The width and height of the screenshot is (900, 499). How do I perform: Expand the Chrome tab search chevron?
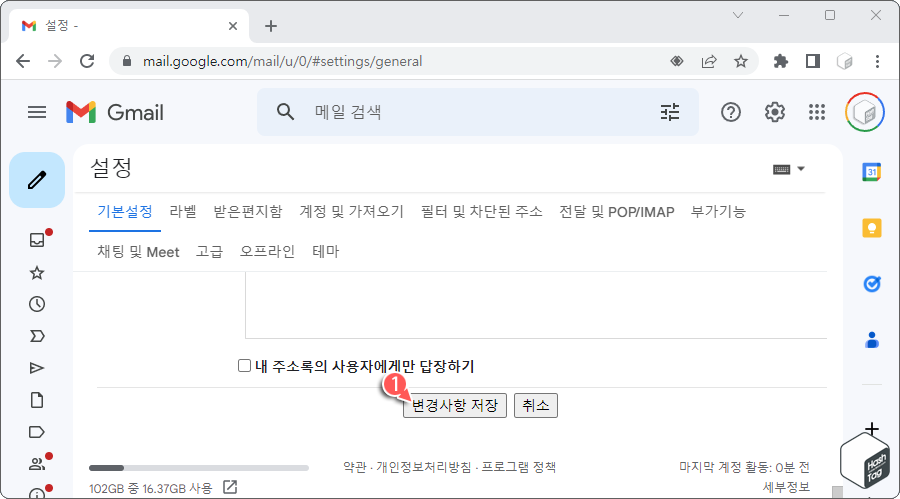point(738,16)
